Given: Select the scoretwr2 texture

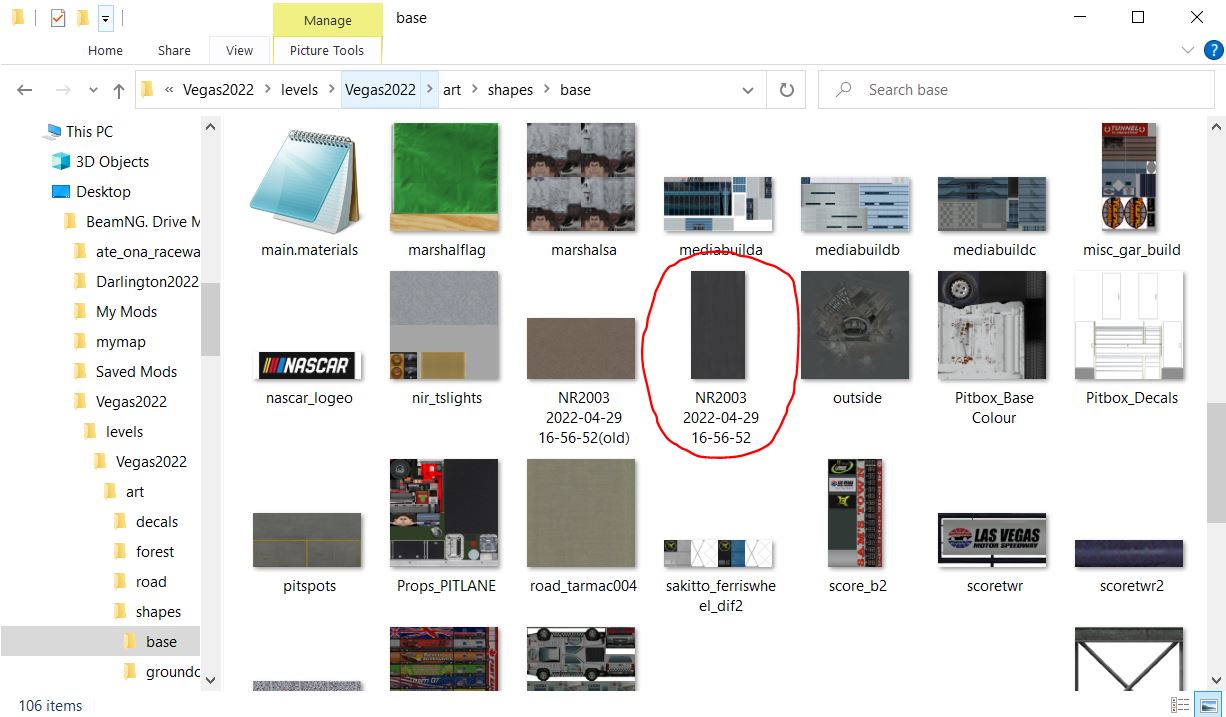Looking at the screenshot, I should tap(1130, 567).
